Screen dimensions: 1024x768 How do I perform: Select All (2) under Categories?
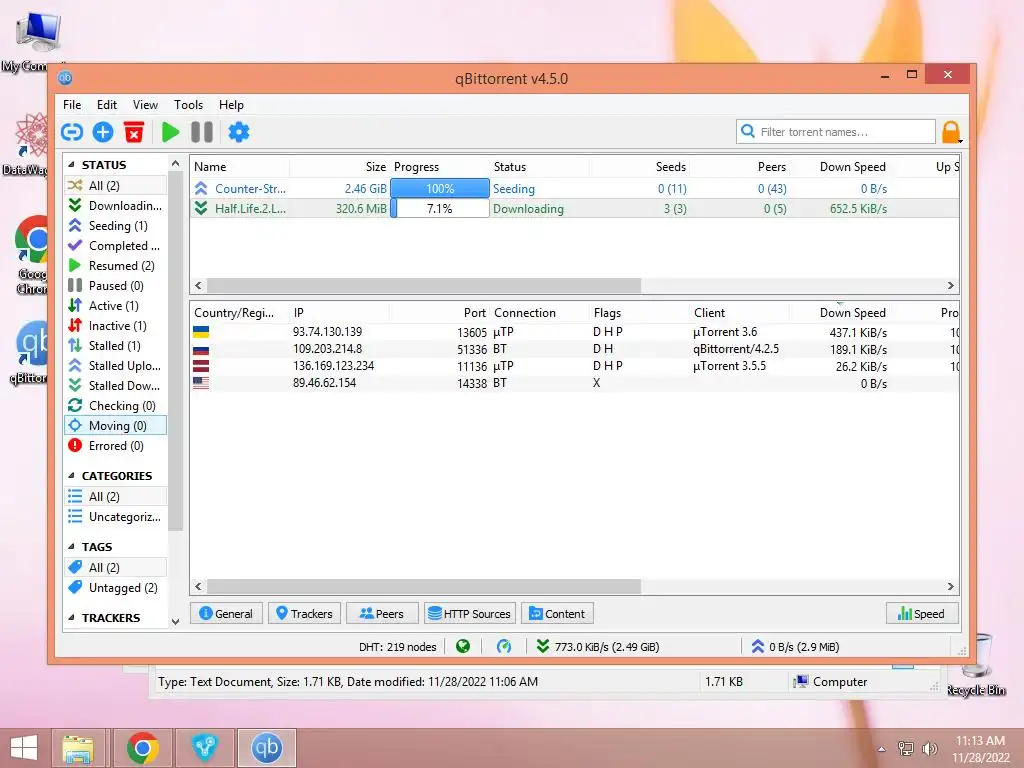(x=116, y=496)
